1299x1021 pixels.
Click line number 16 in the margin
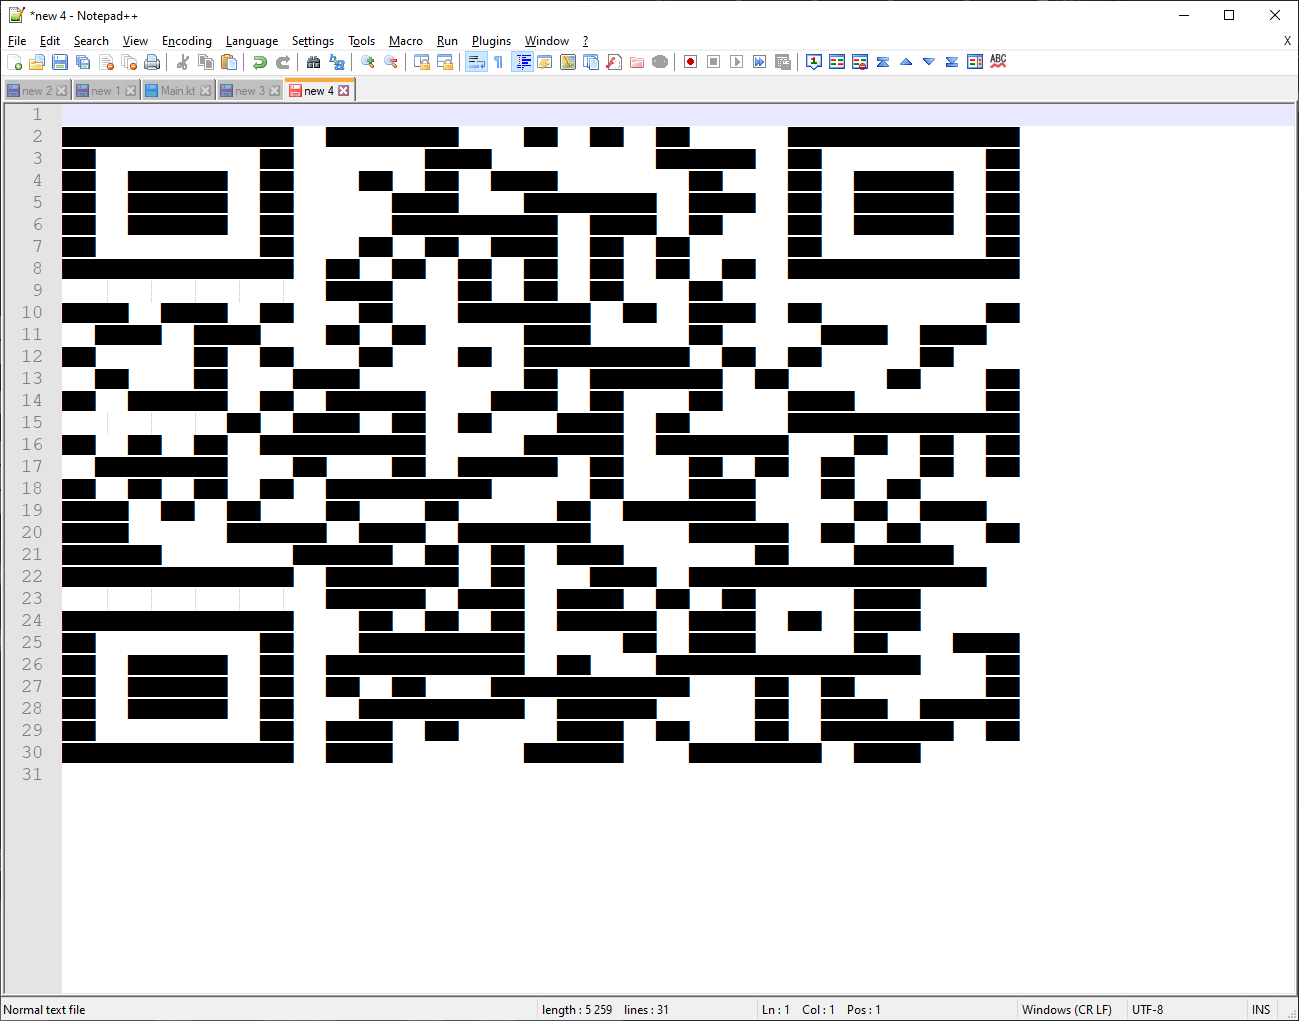click(32, 444)
